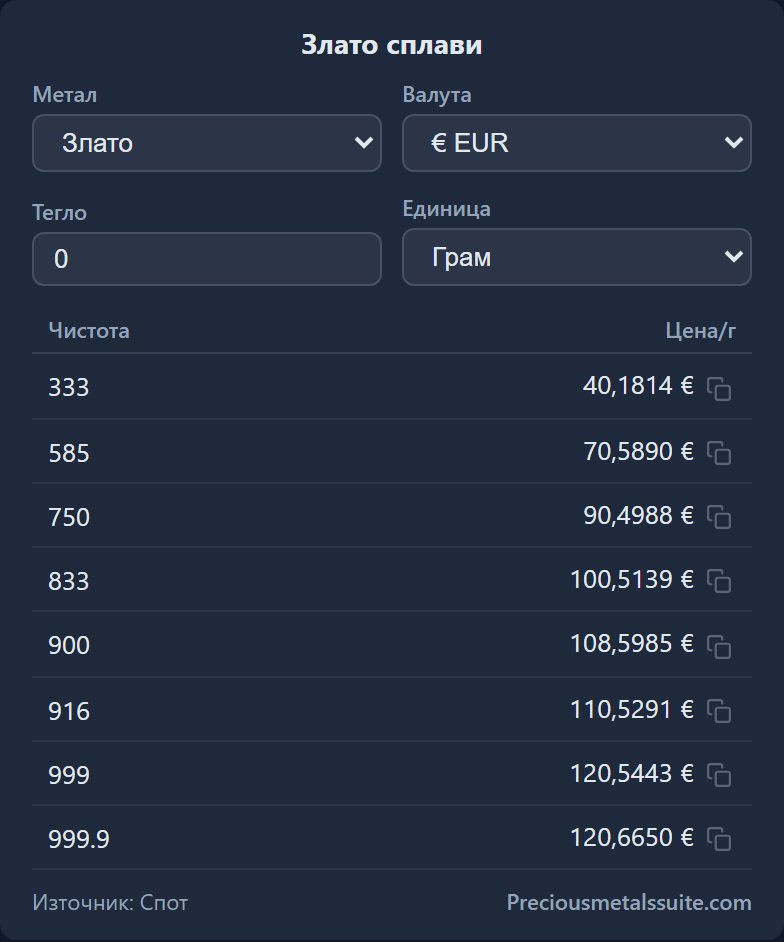
Task: Copy the 585 purity price
Action: (x=719, y=453)
